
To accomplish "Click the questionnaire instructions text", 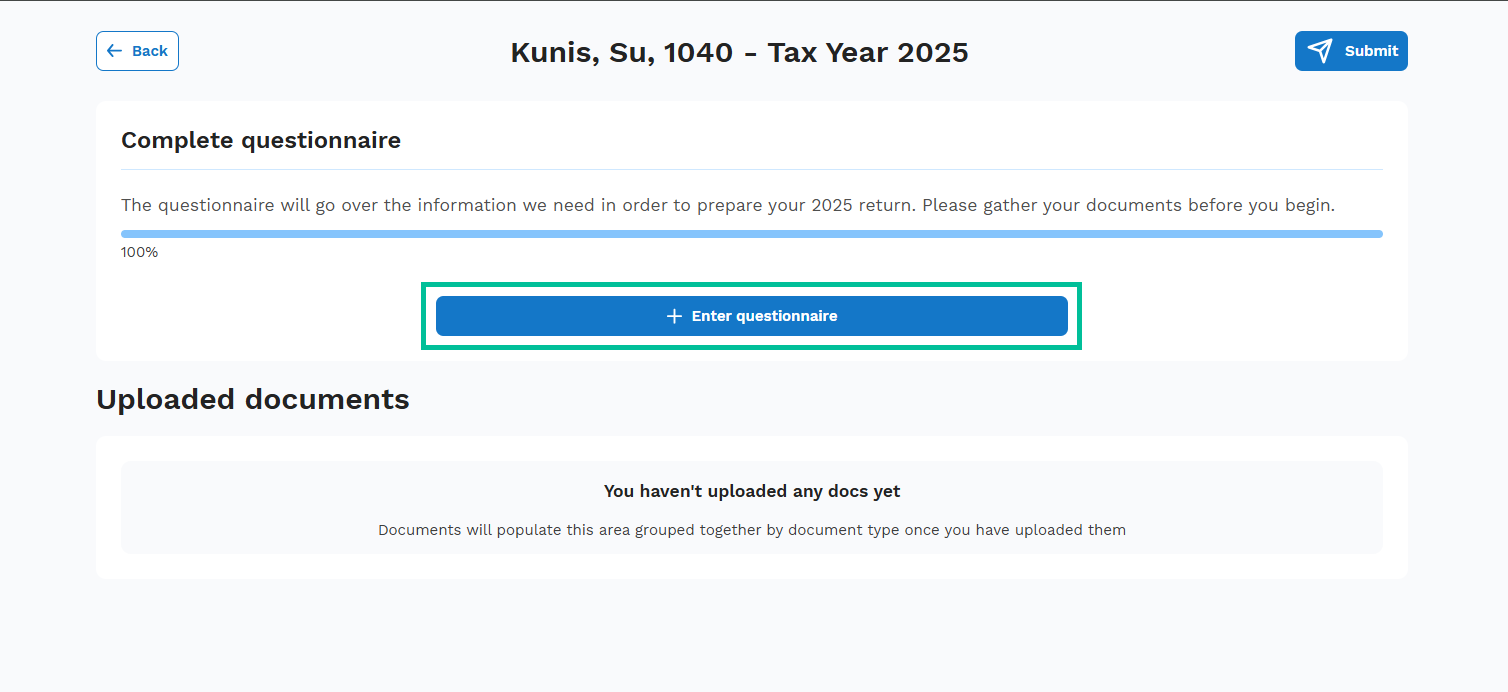I will point(728,204).
